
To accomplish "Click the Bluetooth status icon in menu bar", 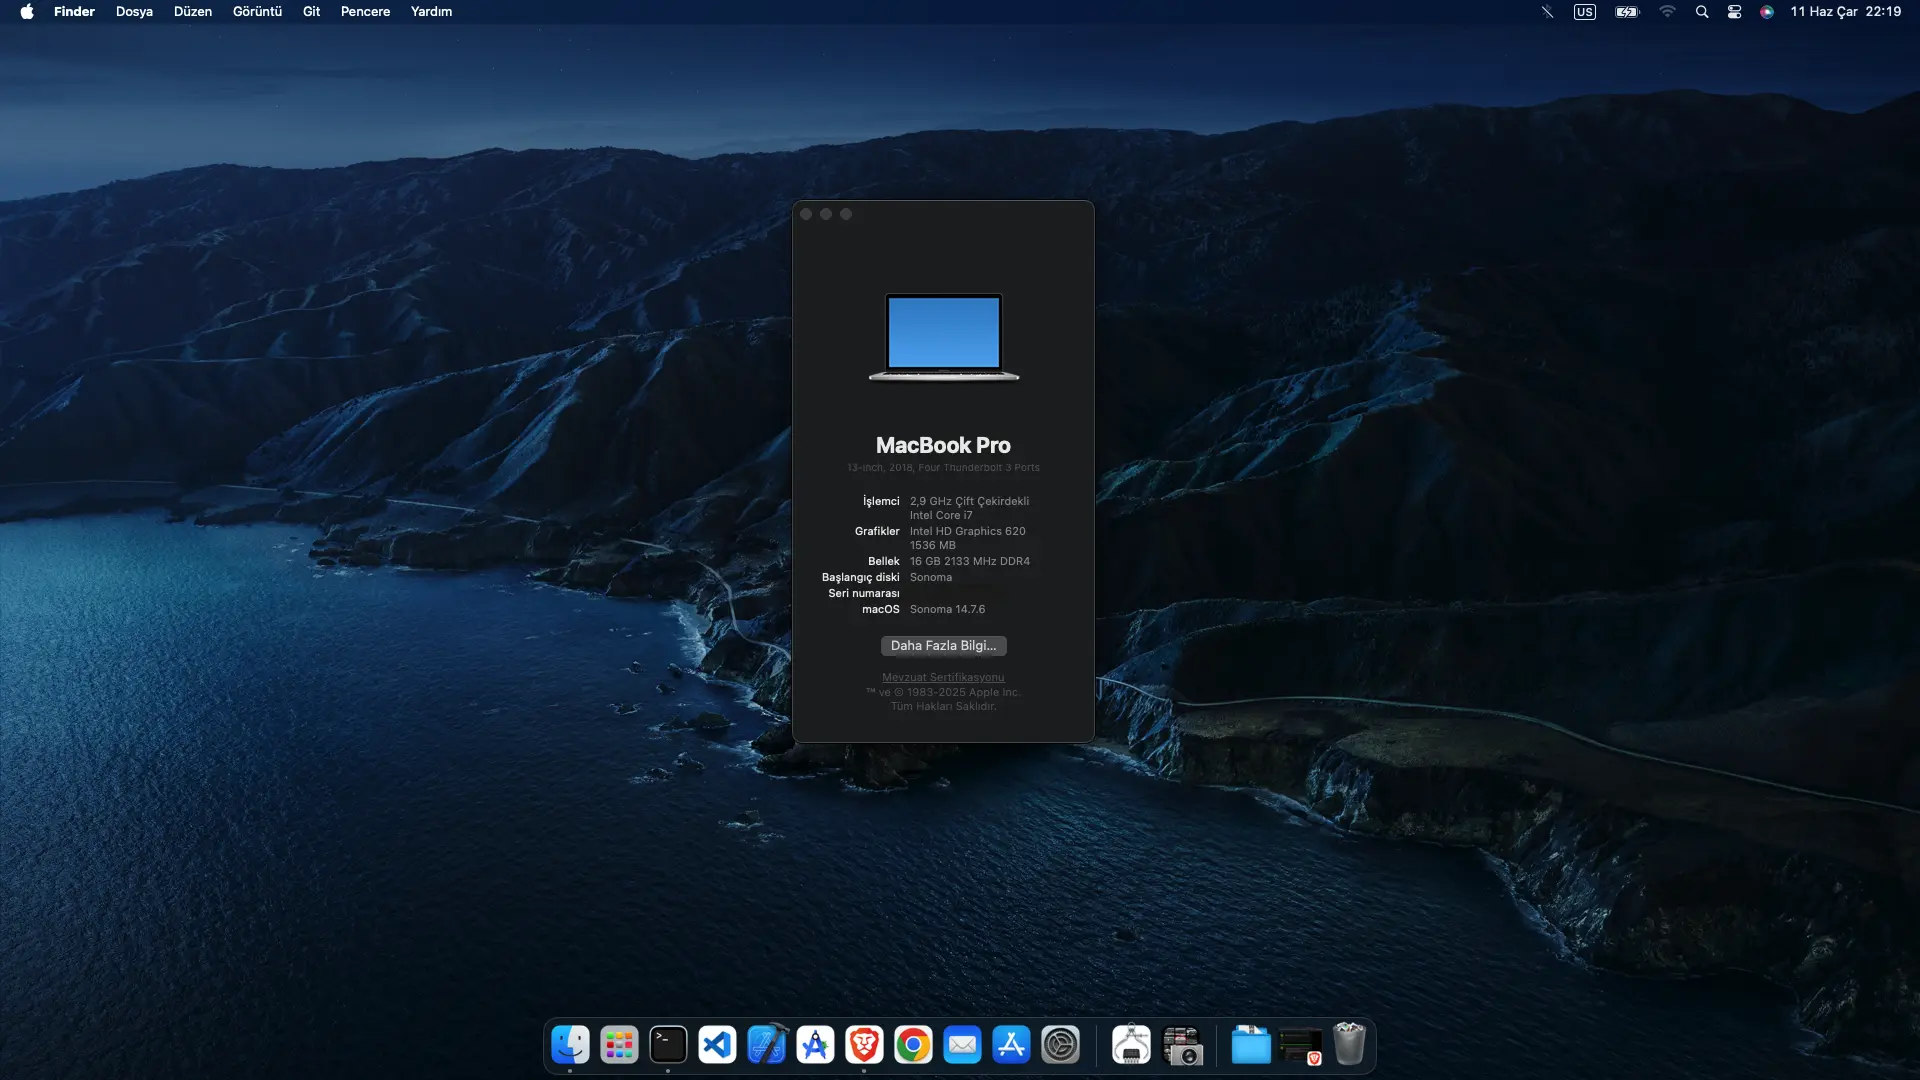I will (1547, 12).
